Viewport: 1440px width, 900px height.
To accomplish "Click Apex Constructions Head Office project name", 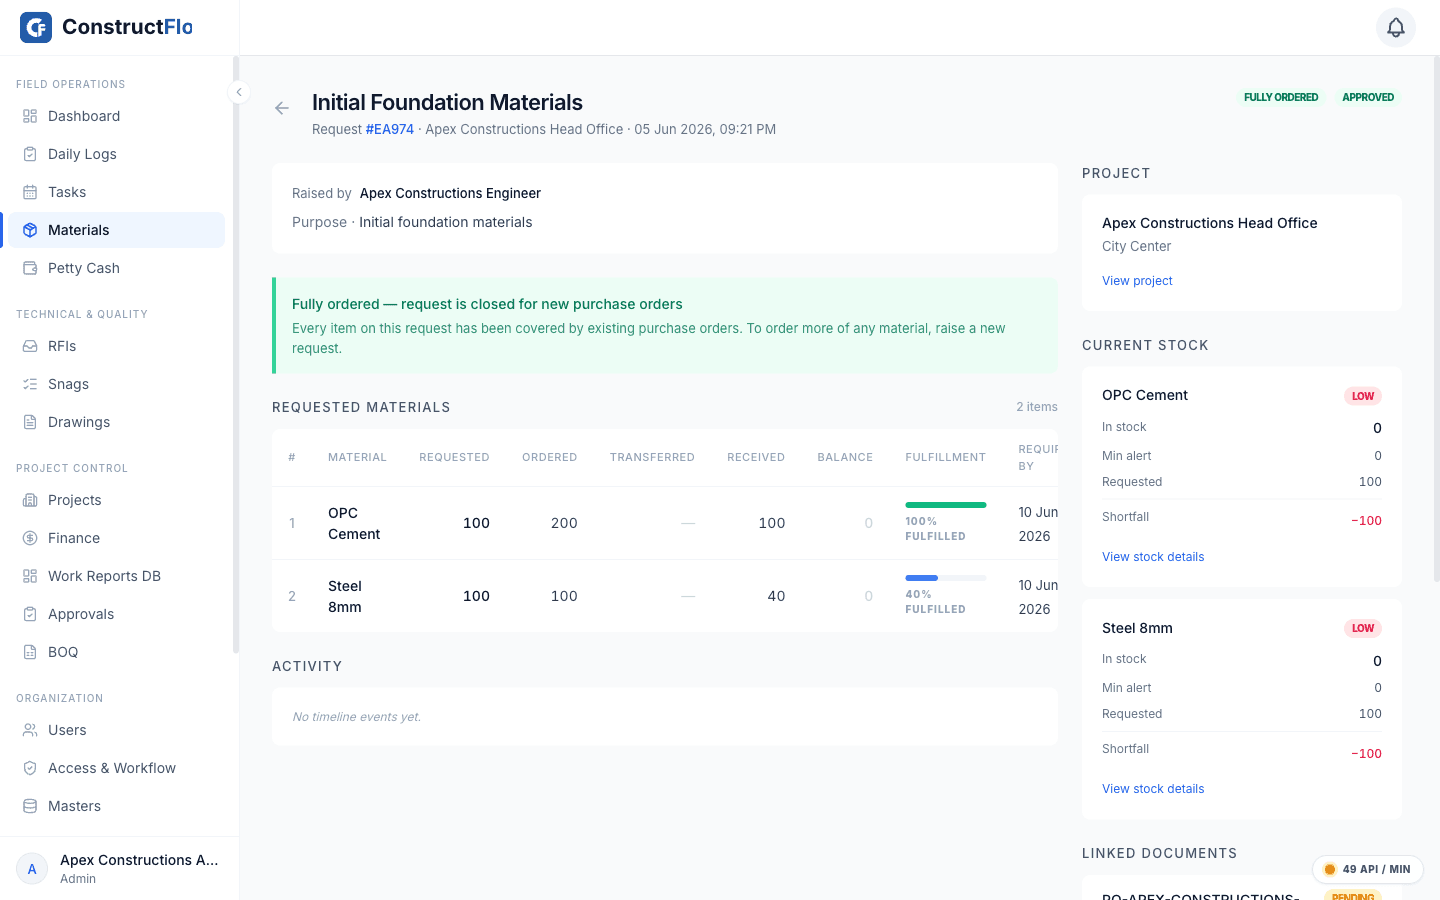I will pyautogui.click(x=1210, y=223).
